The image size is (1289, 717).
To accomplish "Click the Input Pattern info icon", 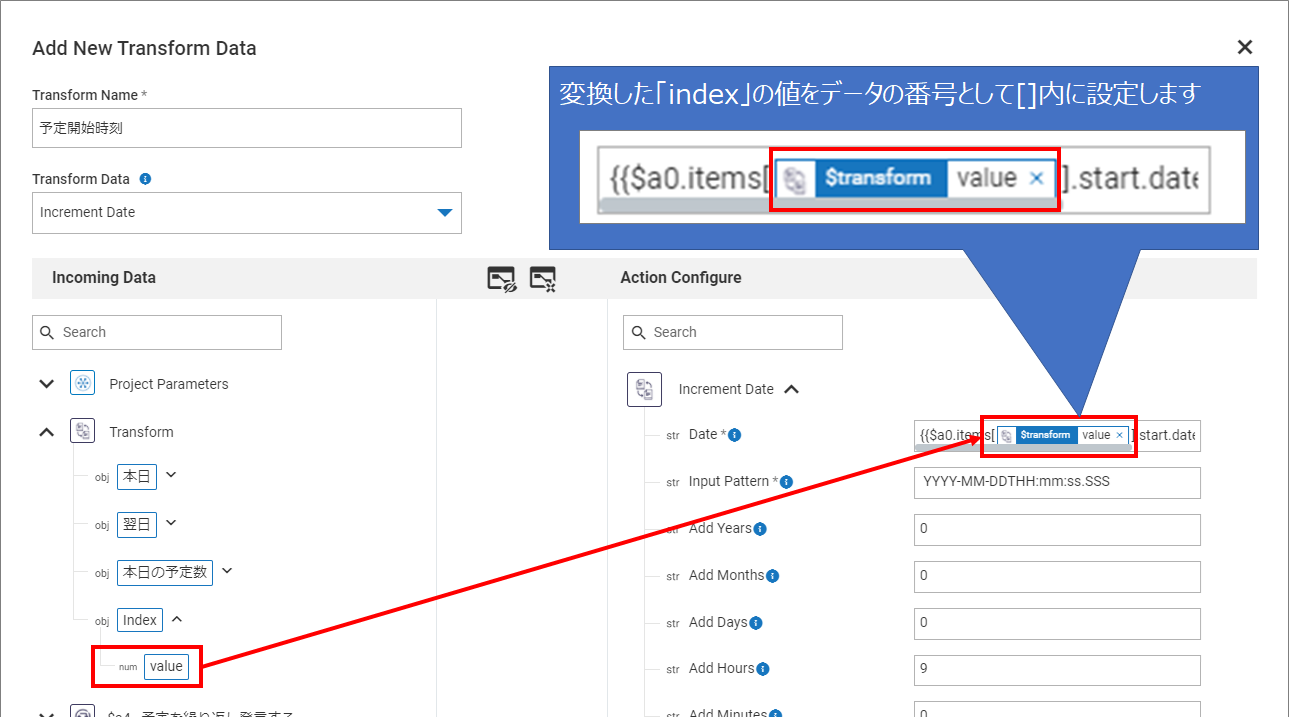I will click(786, 482).
